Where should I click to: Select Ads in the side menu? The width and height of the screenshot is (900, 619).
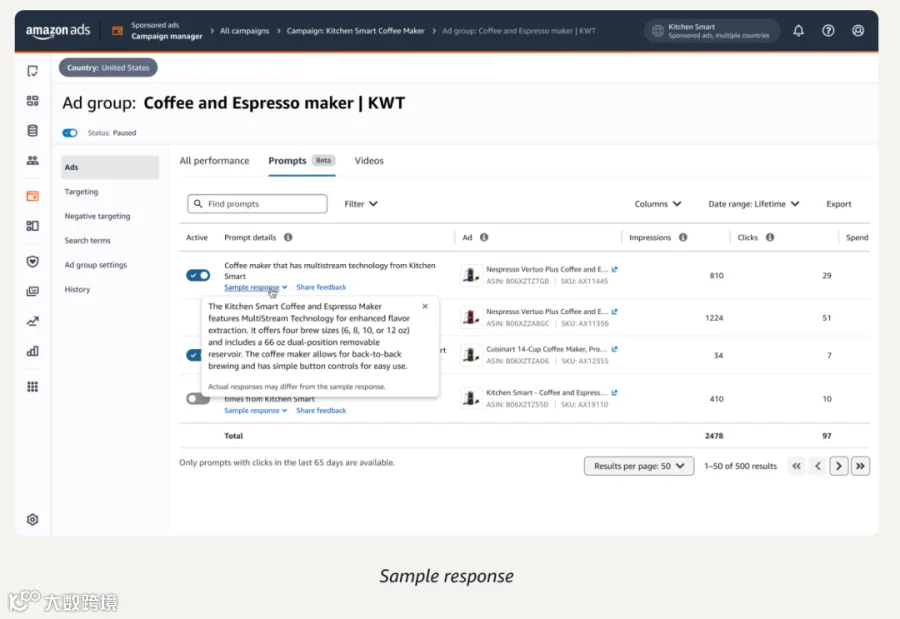click(110, 168)
